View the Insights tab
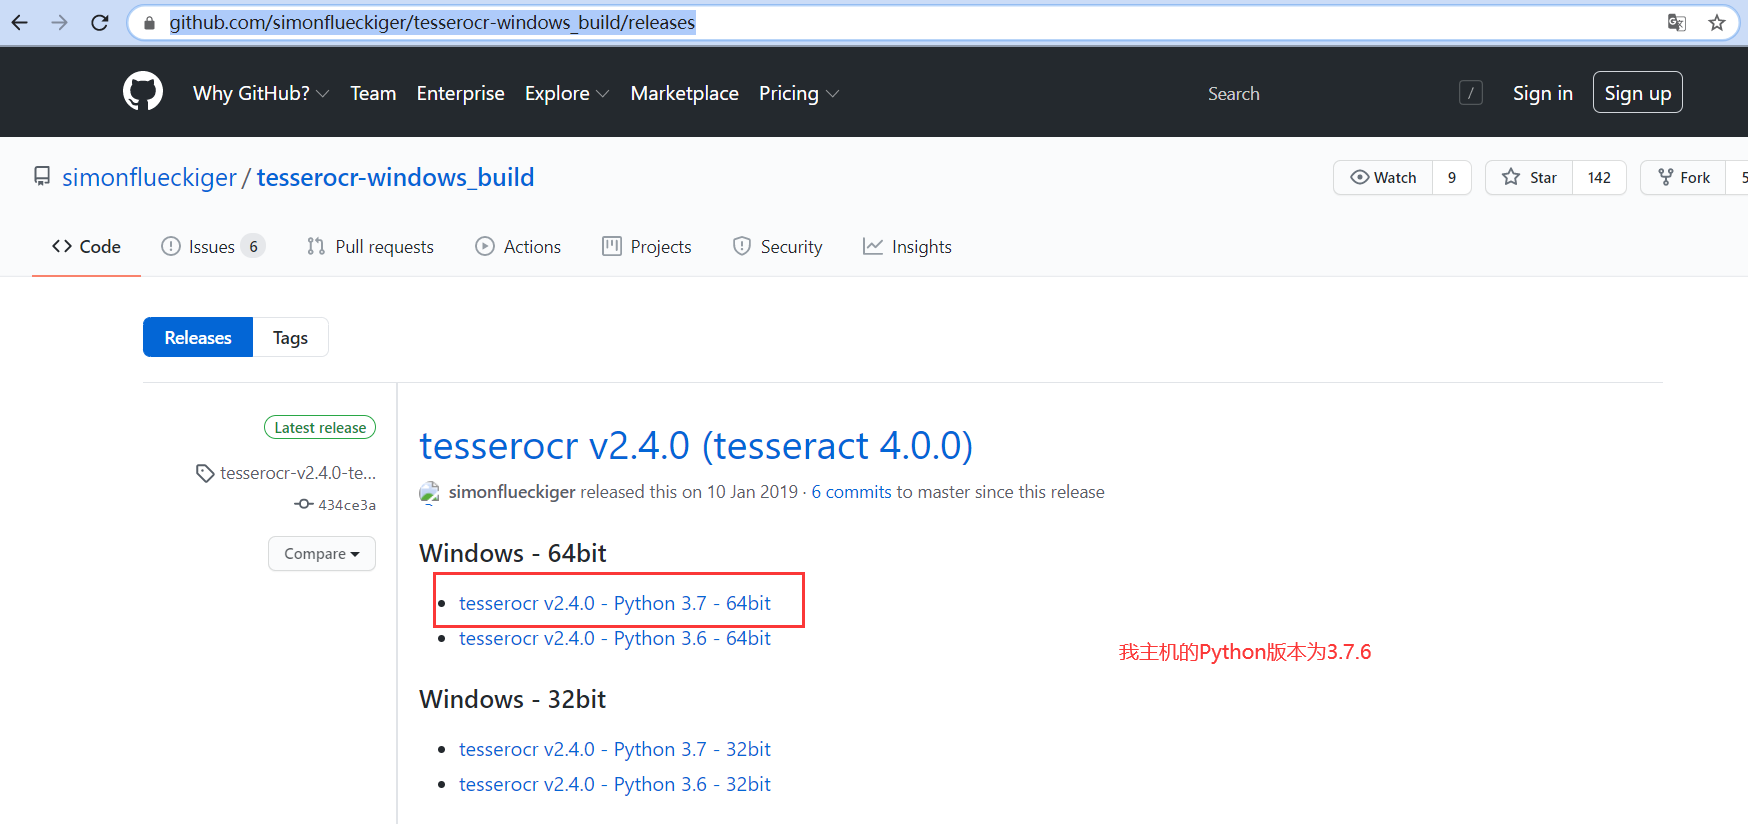Viewport: 1748px width, 824px height. click(907, 247)
